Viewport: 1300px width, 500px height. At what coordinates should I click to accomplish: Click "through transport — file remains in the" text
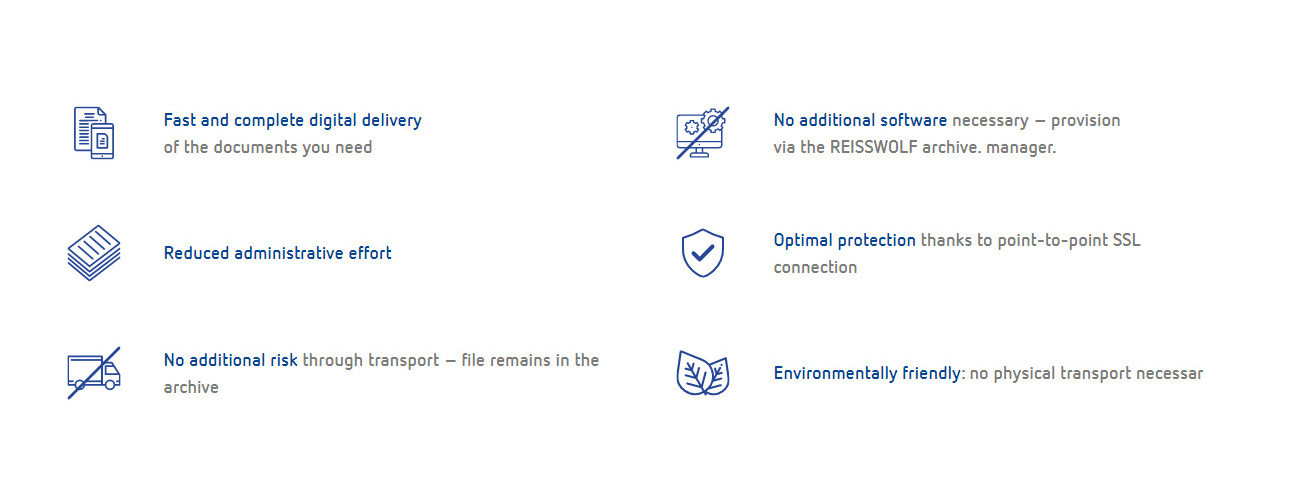pos(451,360)
